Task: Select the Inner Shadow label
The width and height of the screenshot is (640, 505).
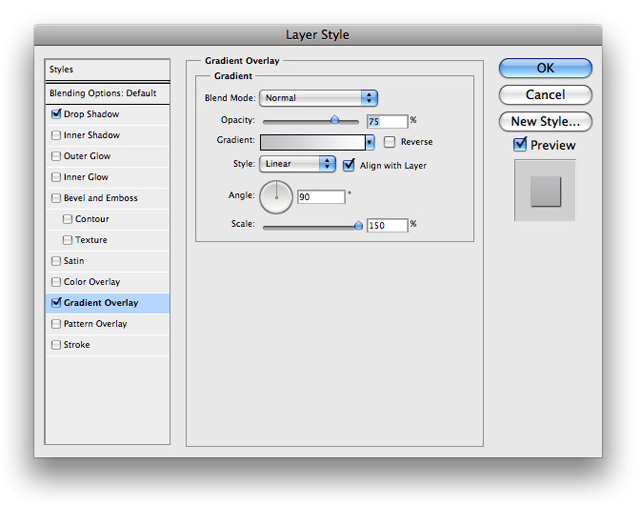Action: click(x=92, y=135)
